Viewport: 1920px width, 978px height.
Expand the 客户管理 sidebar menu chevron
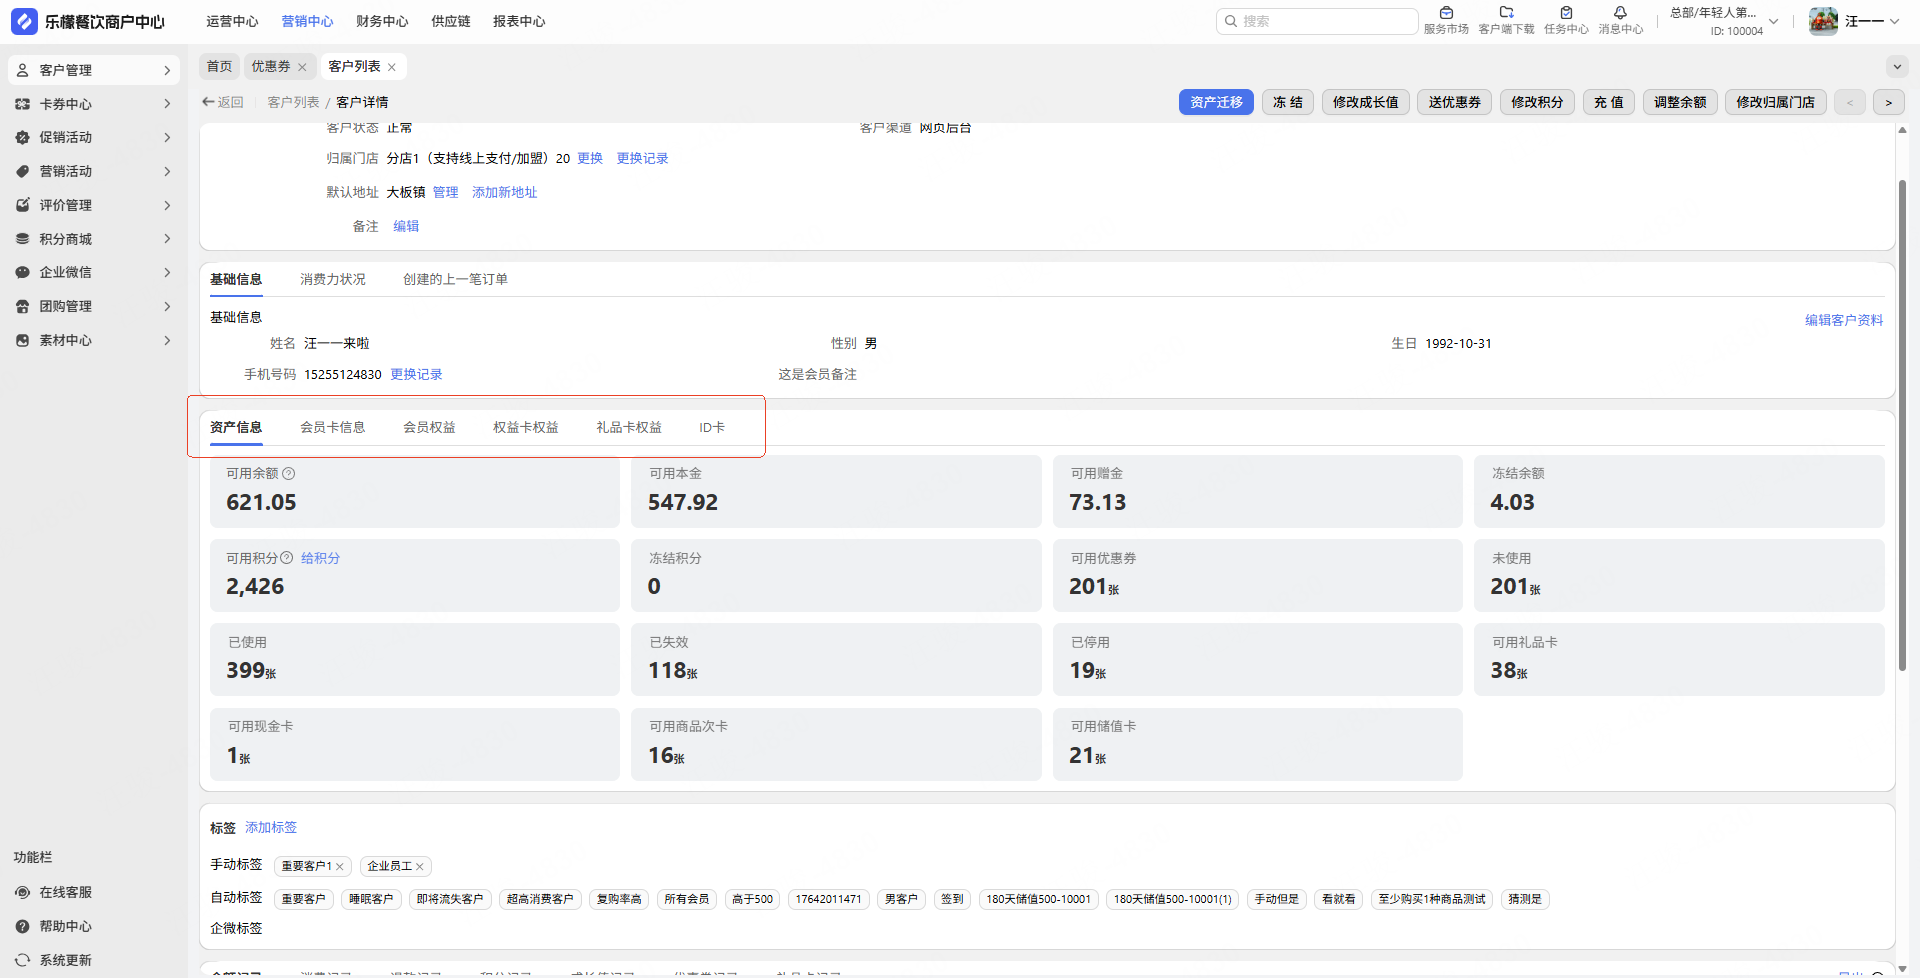167,70
